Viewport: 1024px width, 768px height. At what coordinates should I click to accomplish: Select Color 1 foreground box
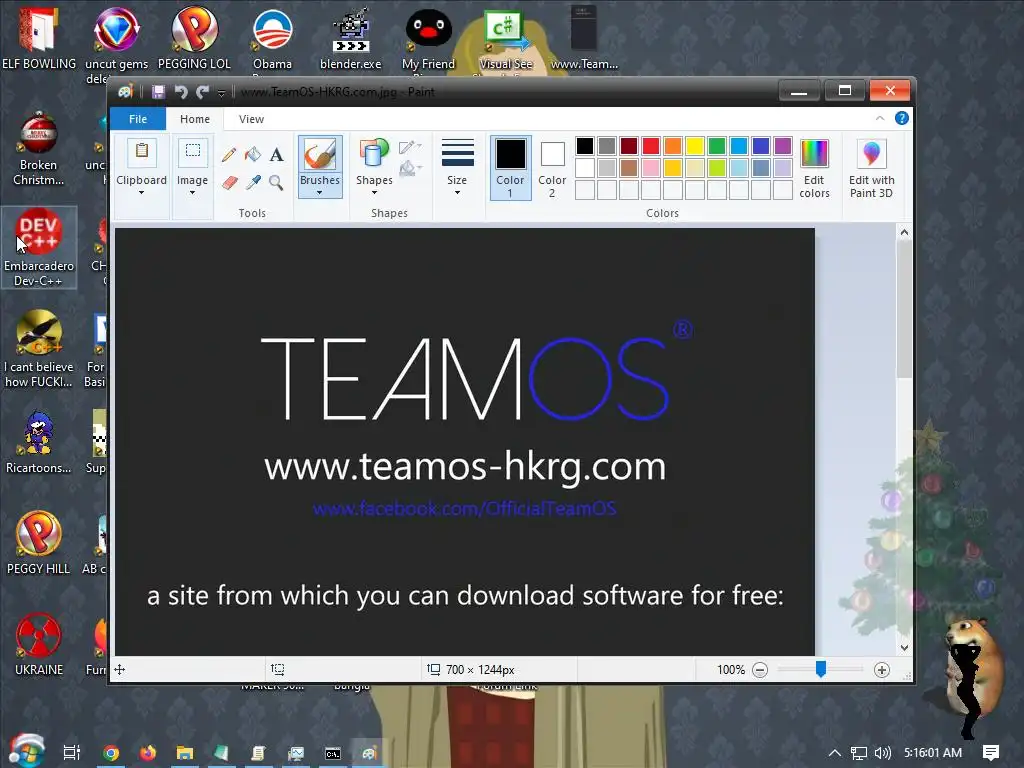(x=510, y=167)
